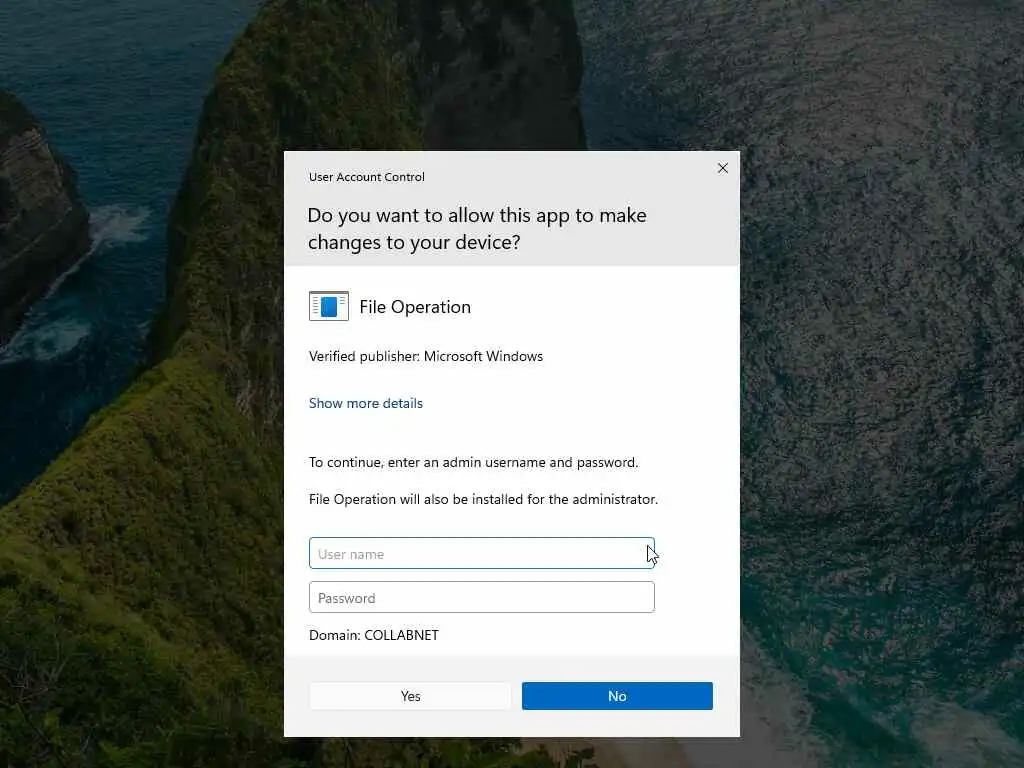Click the User Account Control title text
1024x768 pixels.
(x=366, y=177)
